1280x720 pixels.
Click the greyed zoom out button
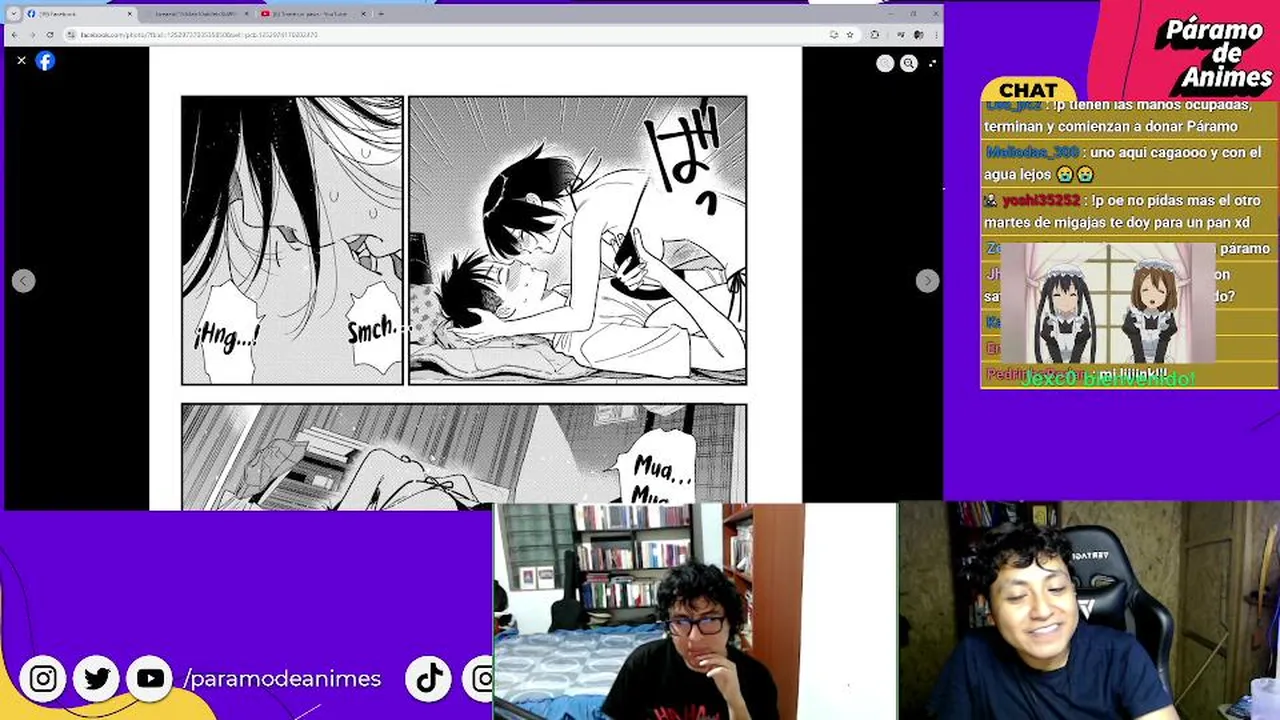885,63
